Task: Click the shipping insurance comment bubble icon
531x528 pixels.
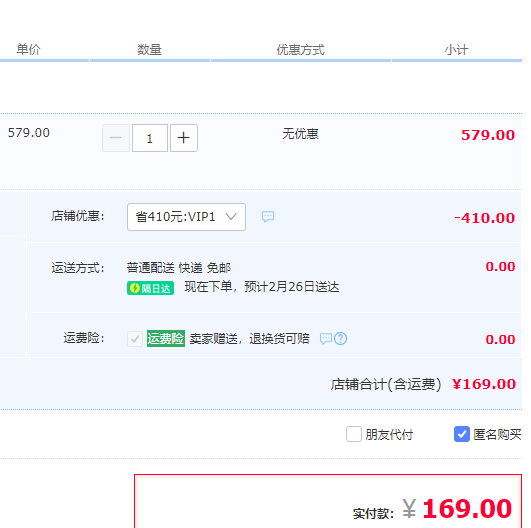Action: [326, 338]
